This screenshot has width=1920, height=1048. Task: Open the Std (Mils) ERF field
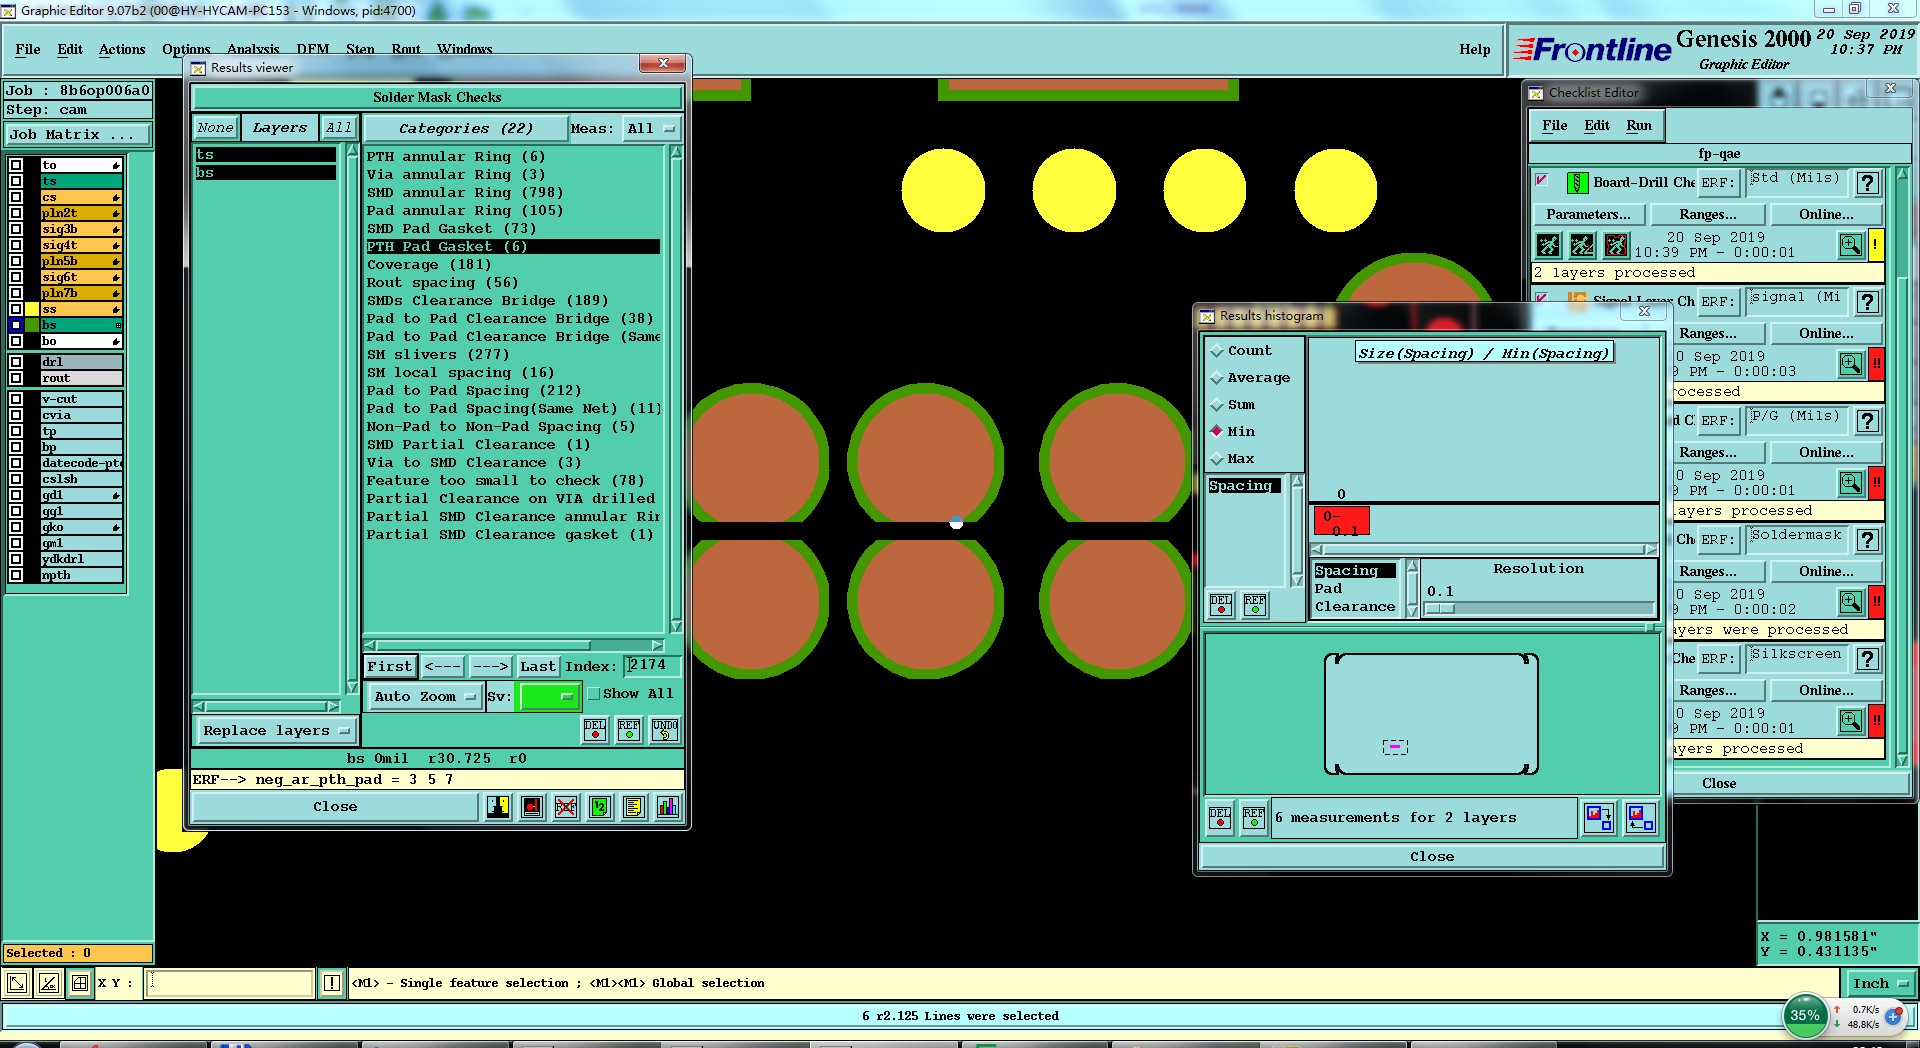(x=1797, y=183)
